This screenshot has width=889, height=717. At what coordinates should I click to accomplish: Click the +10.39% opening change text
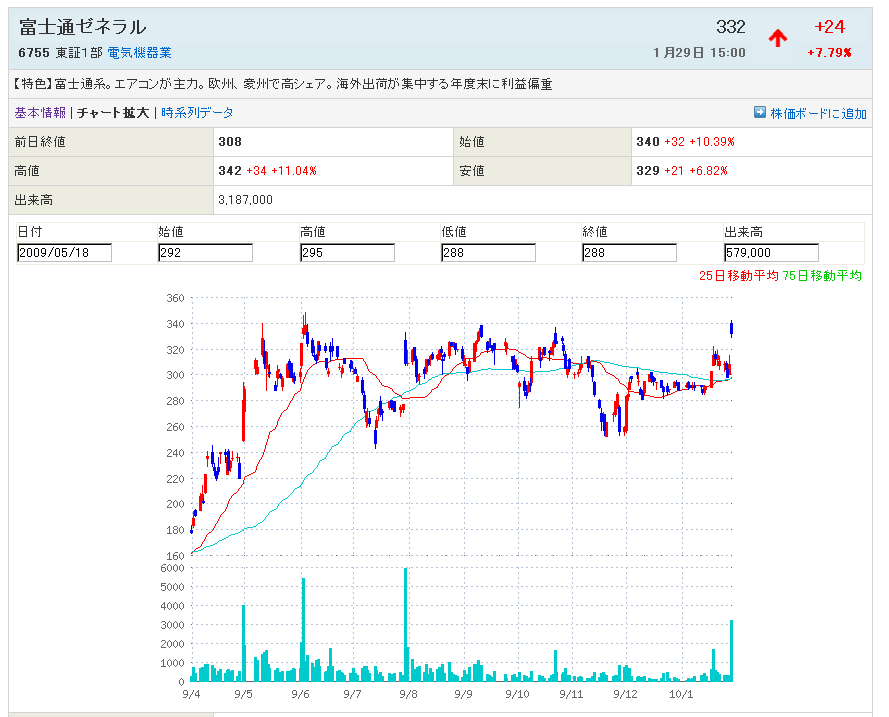712,142
